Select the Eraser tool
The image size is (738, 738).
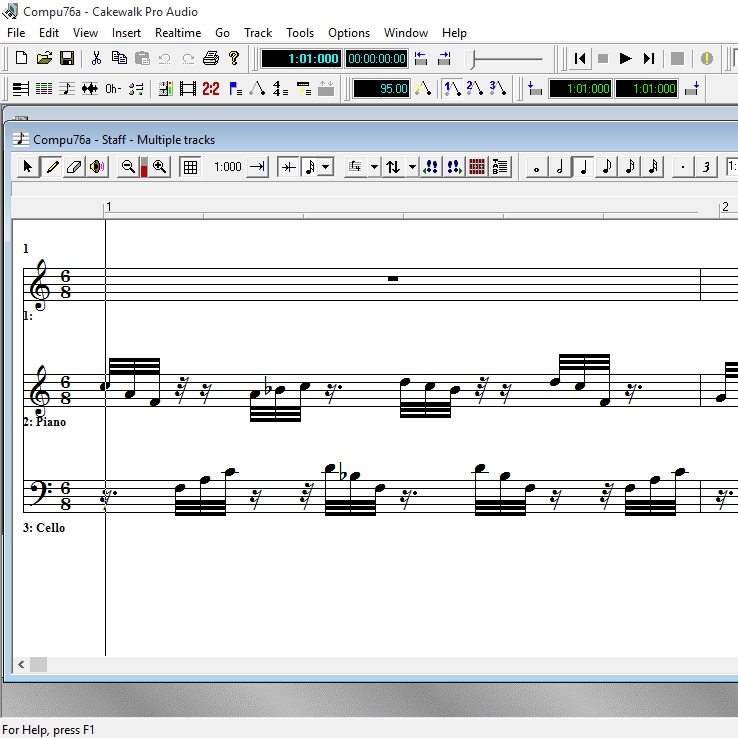tap(73, 167)
